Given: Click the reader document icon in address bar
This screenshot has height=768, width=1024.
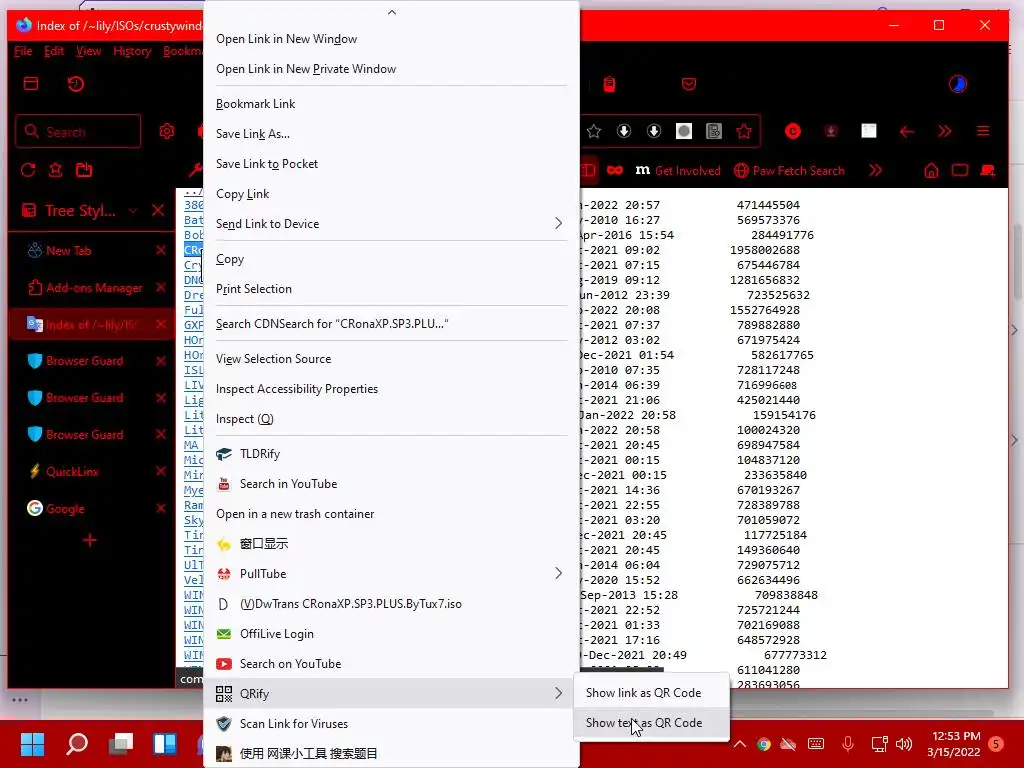Looking at the screenshot, I should (714, 131).
